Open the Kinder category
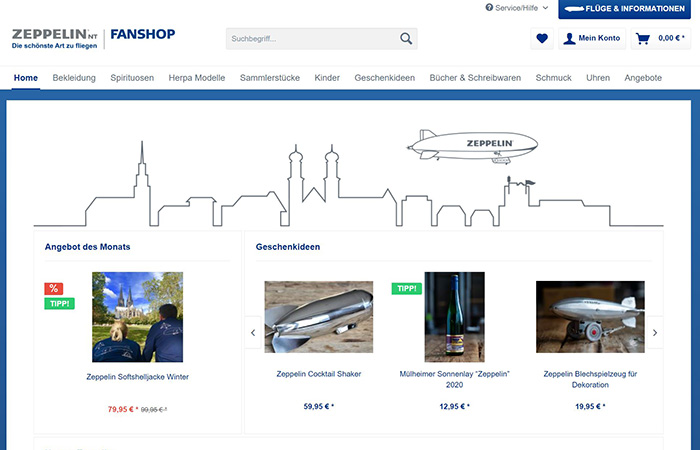 pyautogui.click(x=327, y=78)
